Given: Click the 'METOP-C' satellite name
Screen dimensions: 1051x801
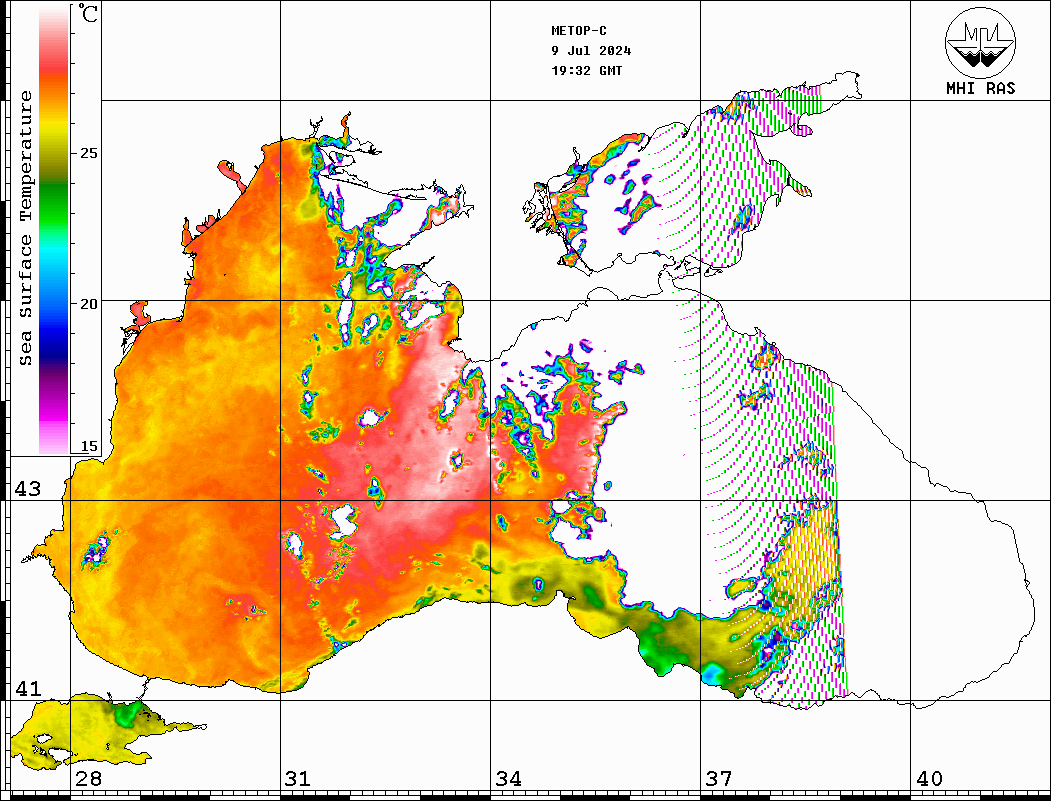Looking at the screenshot, I should coord(578,31).
